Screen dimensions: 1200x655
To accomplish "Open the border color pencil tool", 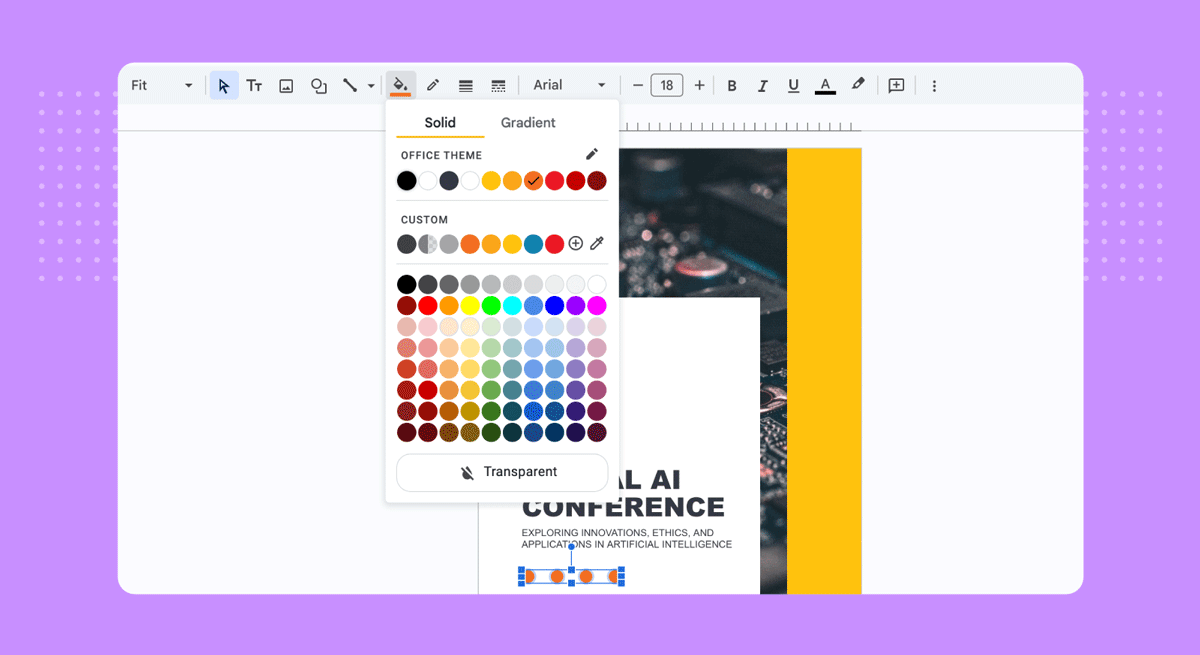I will click(x=433, y=86).
